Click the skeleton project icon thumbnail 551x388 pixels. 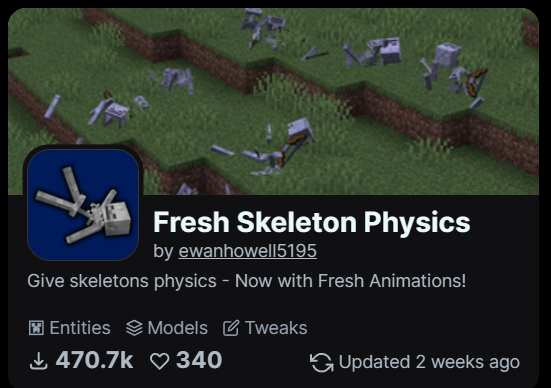tap(83, 205)
